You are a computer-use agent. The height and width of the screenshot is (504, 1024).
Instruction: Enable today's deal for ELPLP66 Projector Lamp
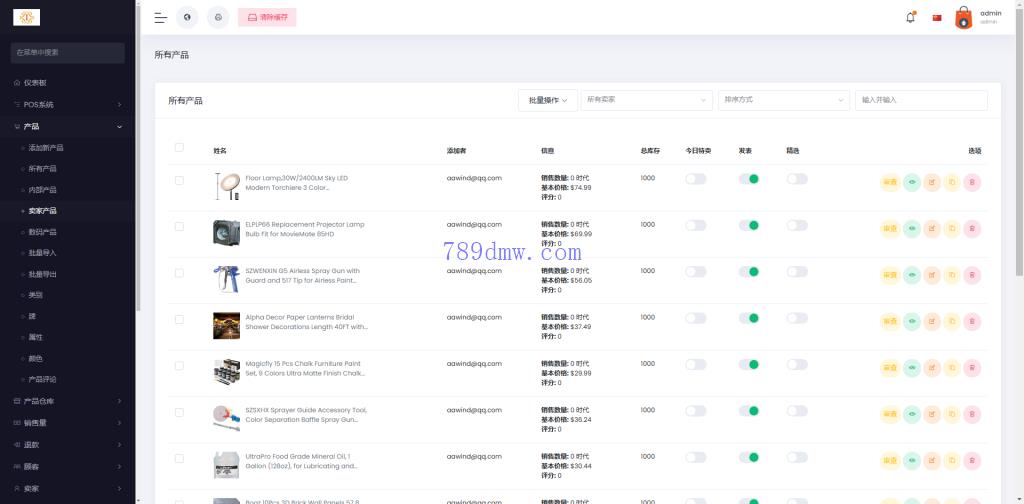click(695, 225)
